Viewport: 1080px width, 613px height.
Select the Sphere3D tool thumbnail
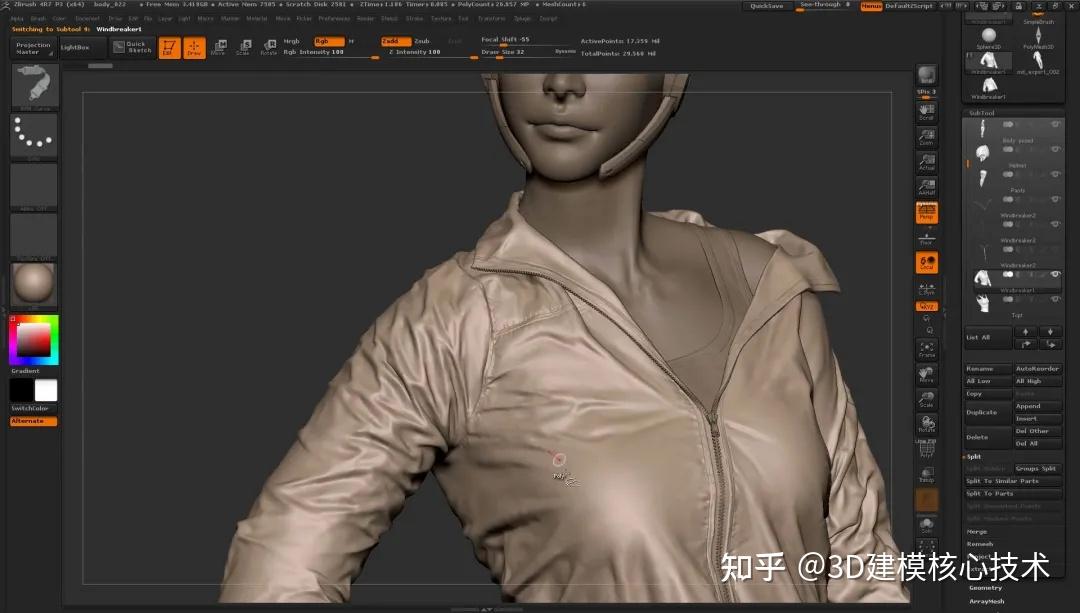coord(988,38)
